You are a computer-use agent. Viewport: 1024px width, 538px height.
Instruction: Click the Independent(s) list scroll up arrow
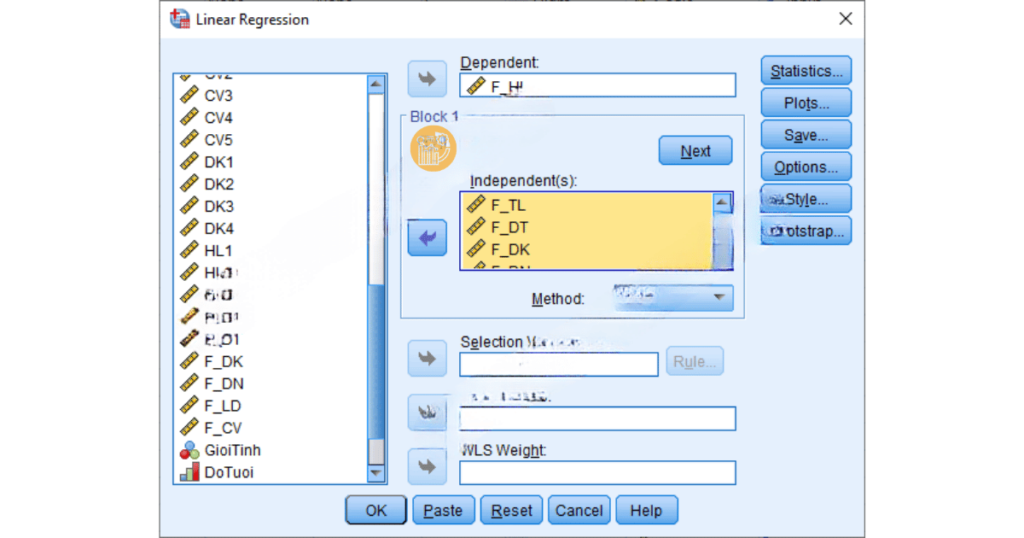click(722, 203)
